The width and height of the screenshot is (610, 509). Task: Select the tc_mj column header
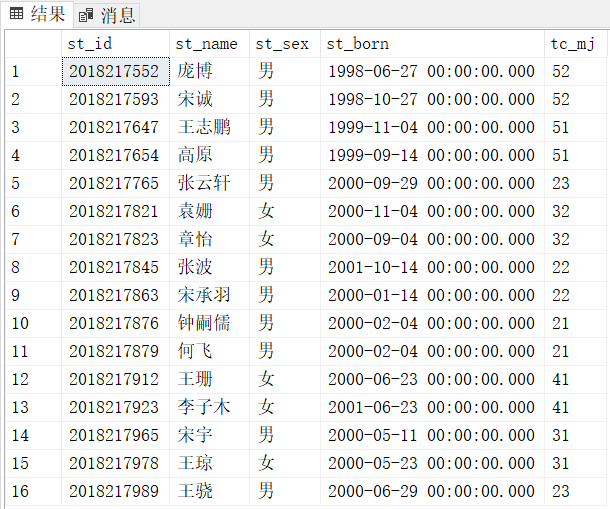(x=576, y=44)
